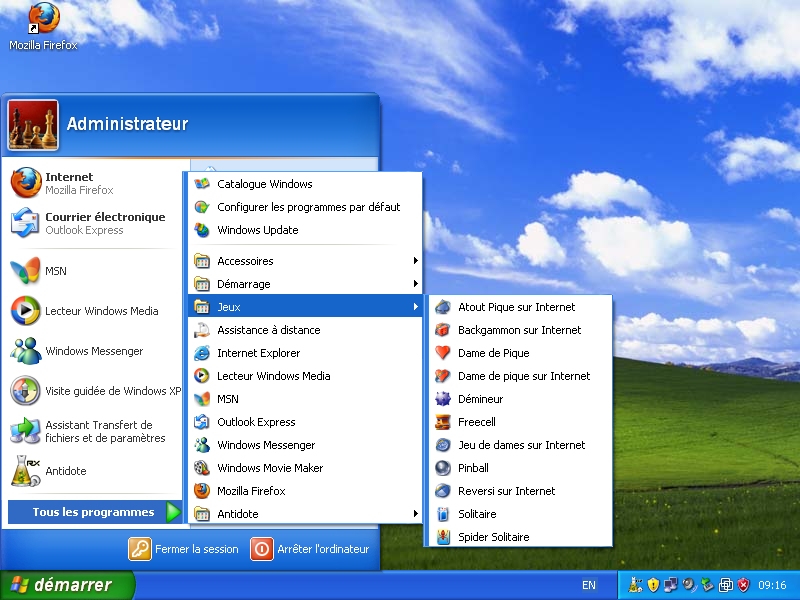The height and width of the screenshot is (600, 800).
Task: Click the EN language indicator in taskbar
Action: point(589,585)
